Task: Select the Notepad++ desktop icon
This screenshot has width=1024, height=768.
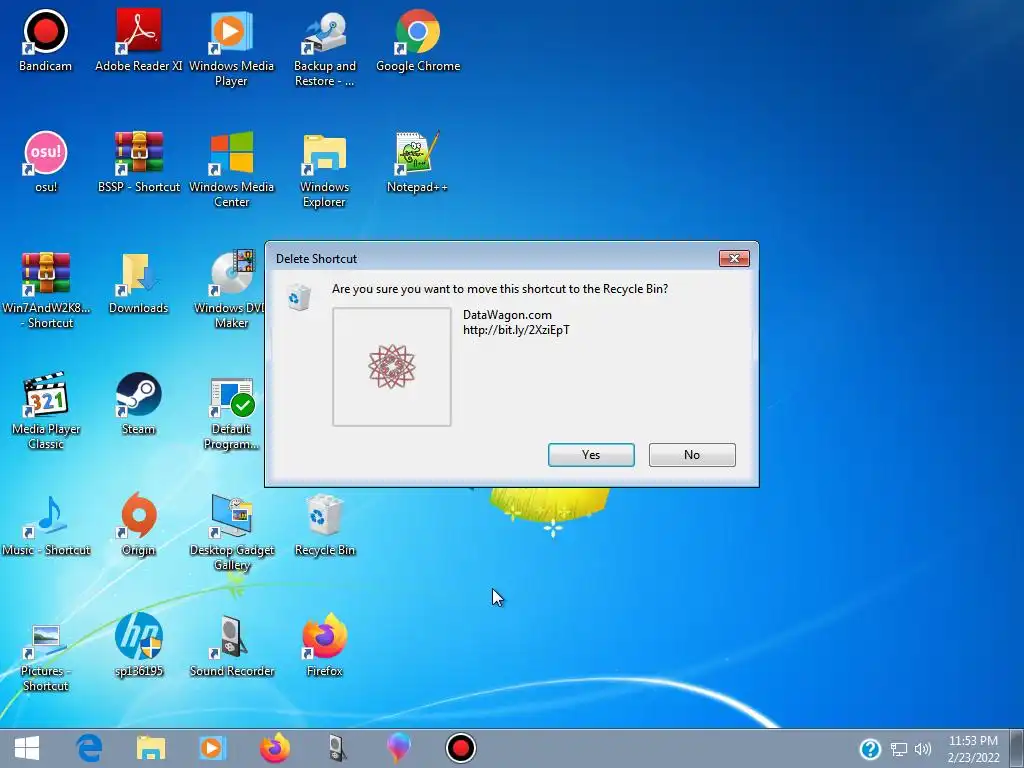Action: point(417,162)
